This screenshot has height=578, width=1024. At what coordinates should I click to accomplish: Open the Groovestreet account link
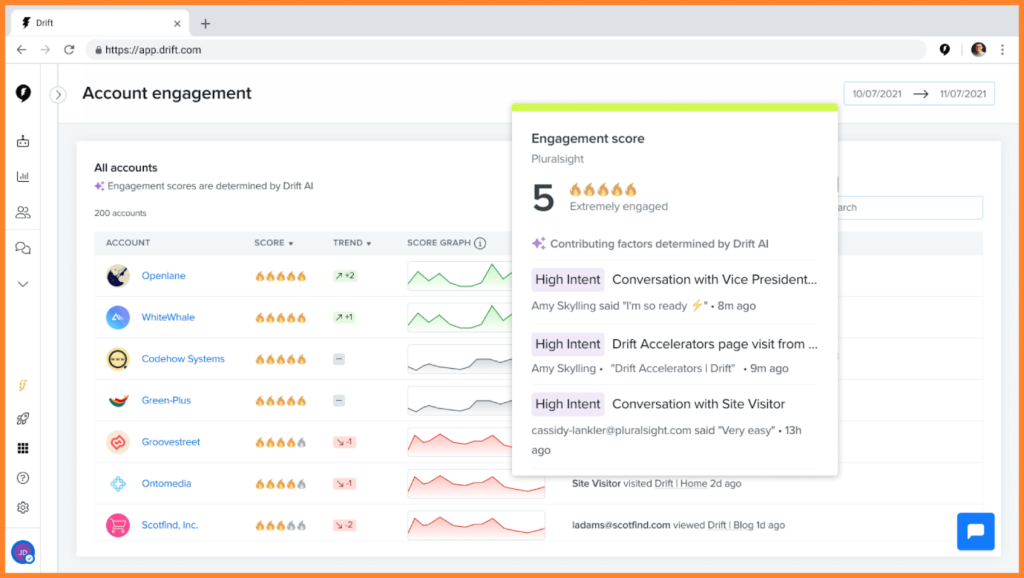tap(170, 442)
